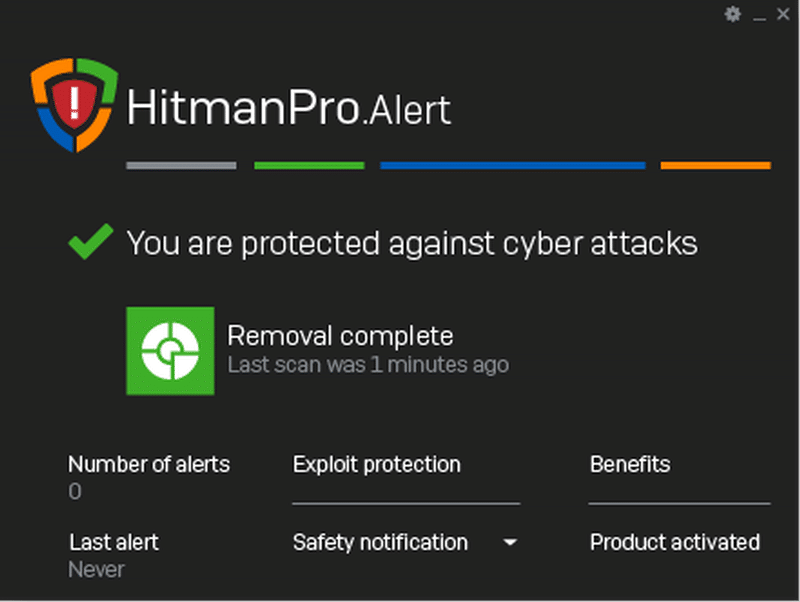Click the Product activated link

pyautogui.click(x=675, y=542)
